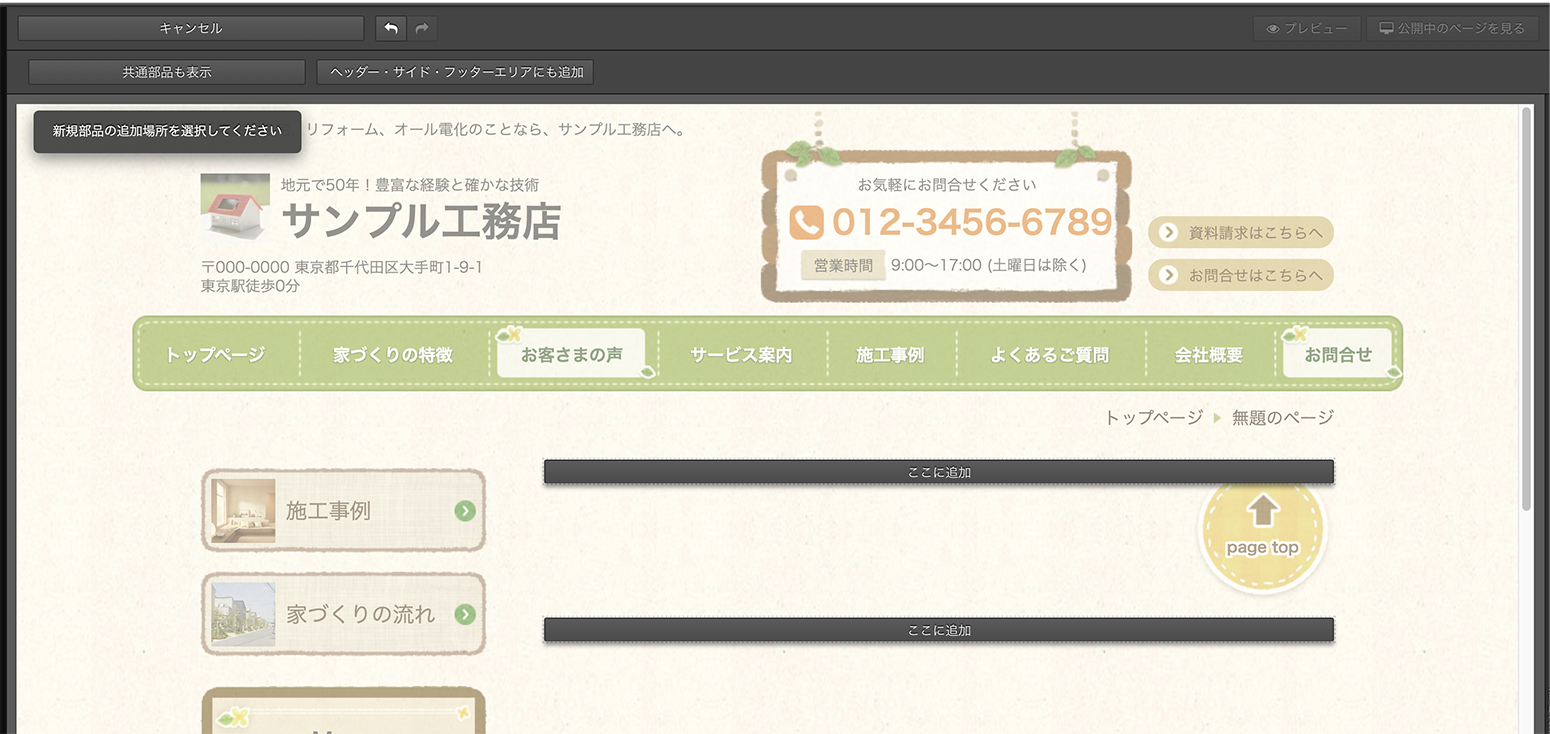This screenshot has width=1550, height=734.
Task: Select the second ここに追加 bar
Action: [938, 630]
